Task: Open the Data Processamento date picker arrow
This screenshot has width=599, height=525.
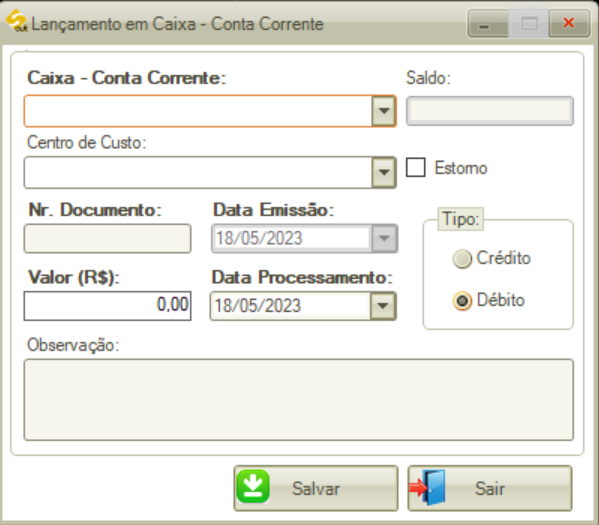Action: (x=383, y=306)
